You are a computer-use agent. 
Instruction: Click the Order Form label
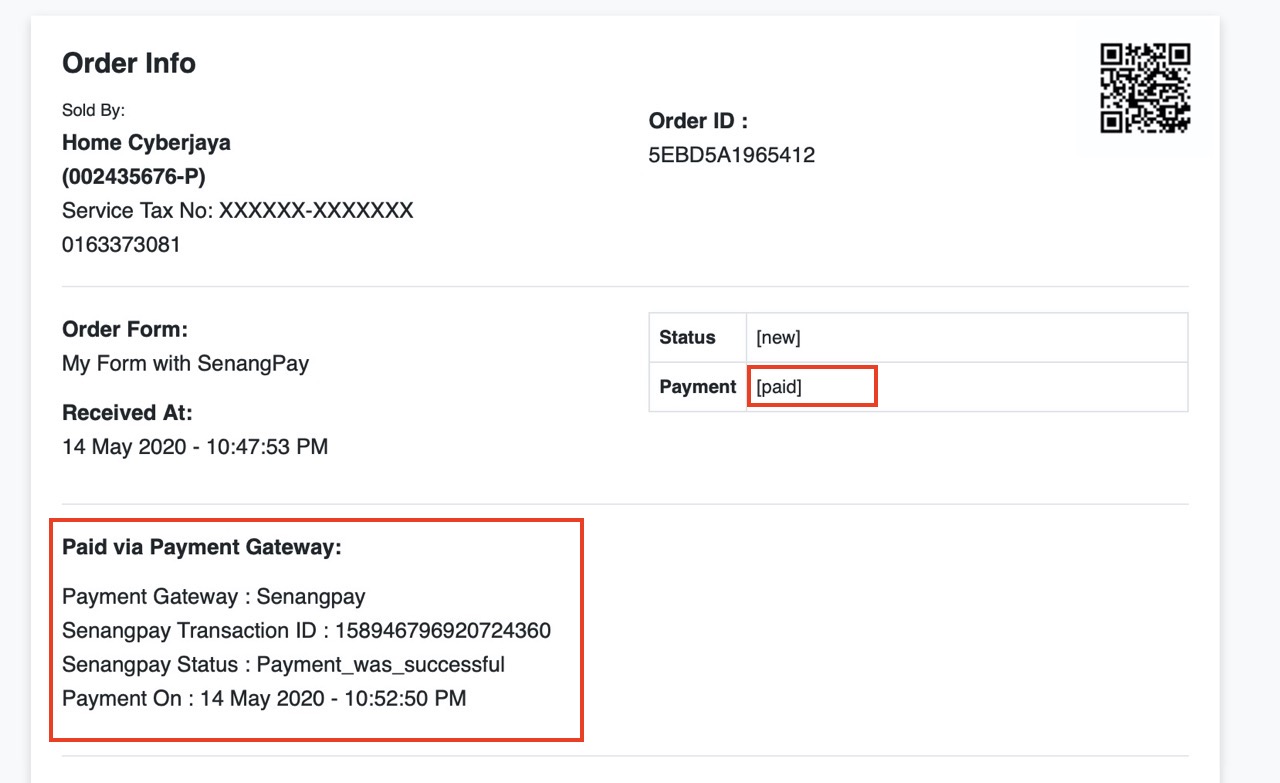[125, 330]
